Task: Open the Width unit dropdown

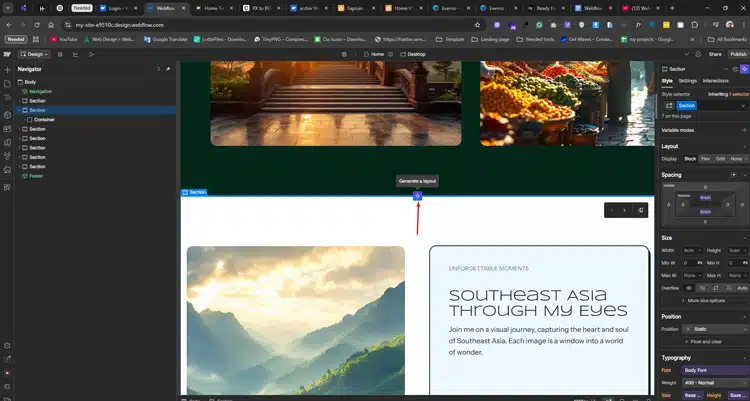Action: 700,250
